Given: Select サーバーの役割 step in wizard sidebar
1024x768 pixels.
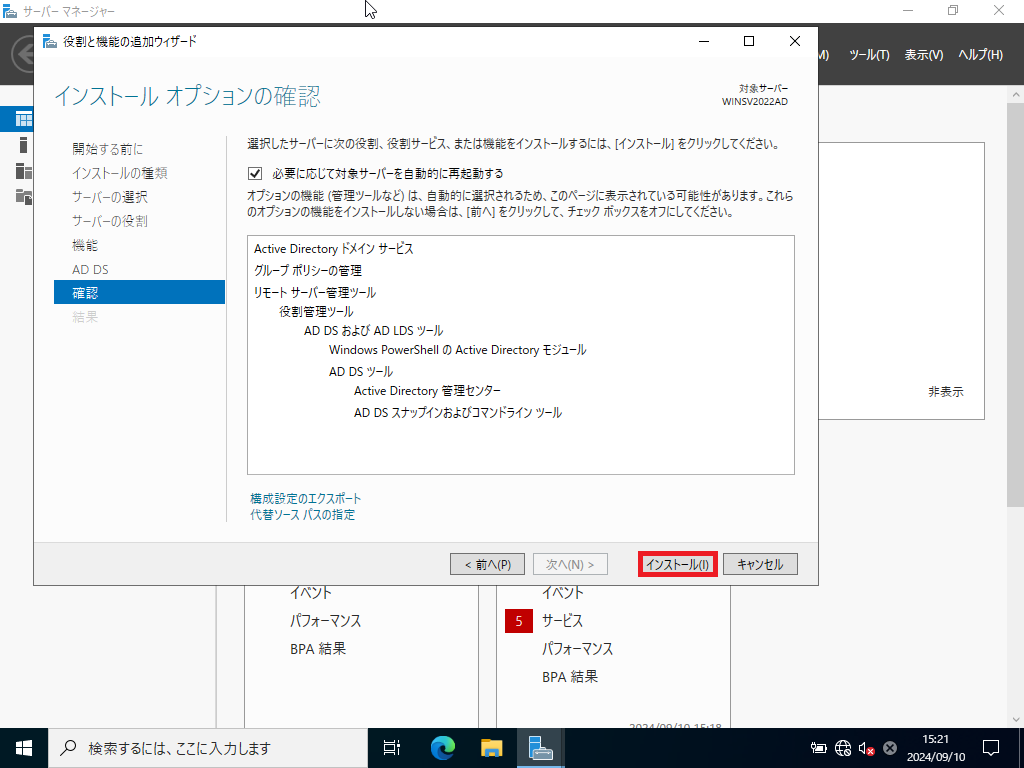Looking at the screenshot, I should point(110,221).
